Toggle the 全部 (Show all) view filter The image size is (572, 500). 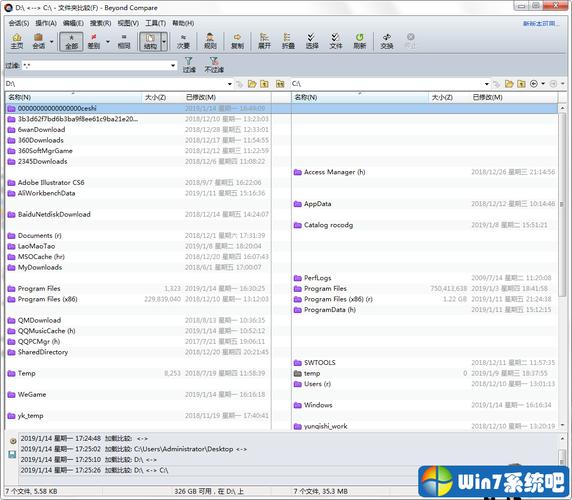point(72,41)
